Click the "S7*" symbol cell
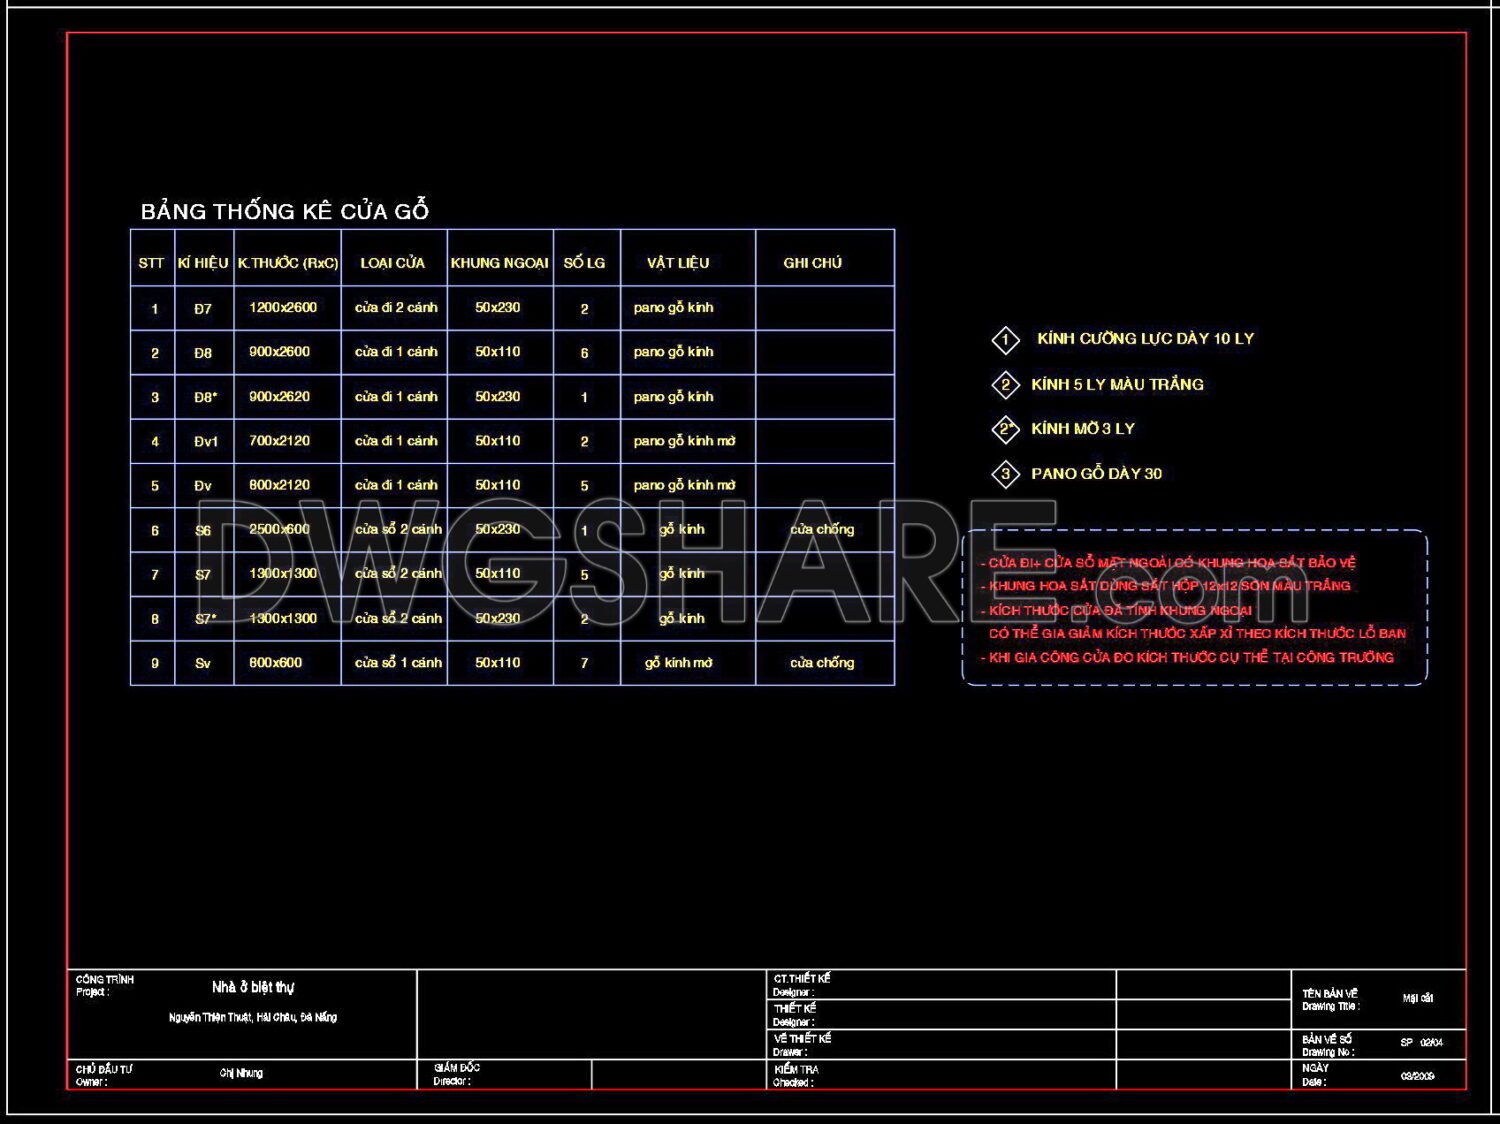Viewport: 1500px width, 1124px height. point(205,619)
